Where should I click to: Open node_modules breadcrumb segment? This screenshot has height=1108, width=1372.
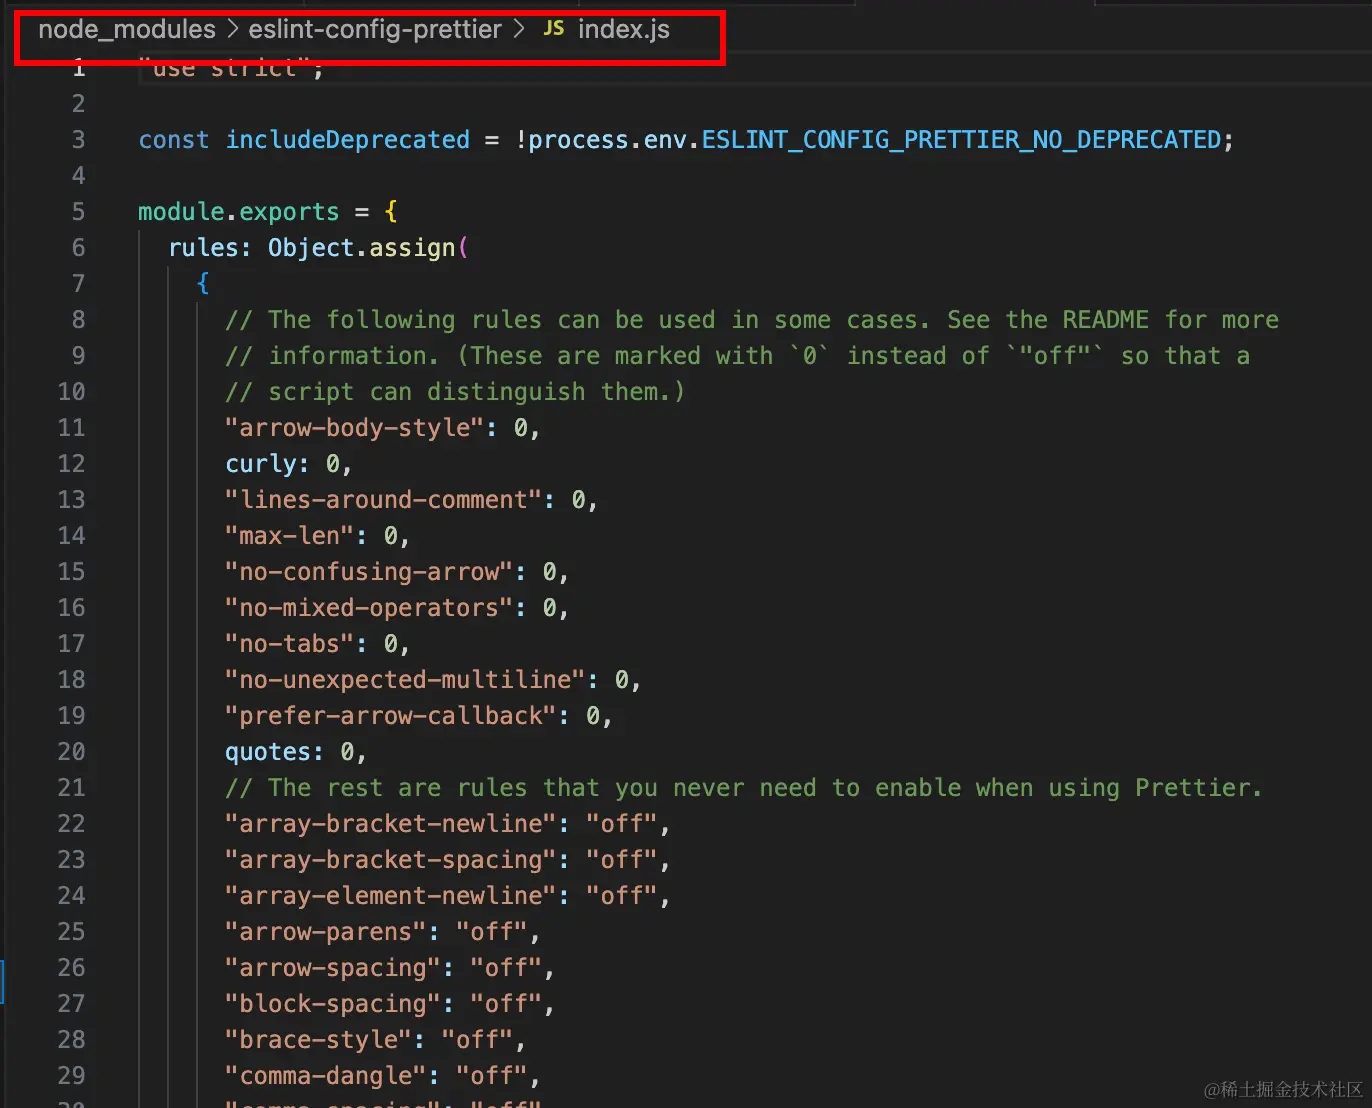coord(127,29)
